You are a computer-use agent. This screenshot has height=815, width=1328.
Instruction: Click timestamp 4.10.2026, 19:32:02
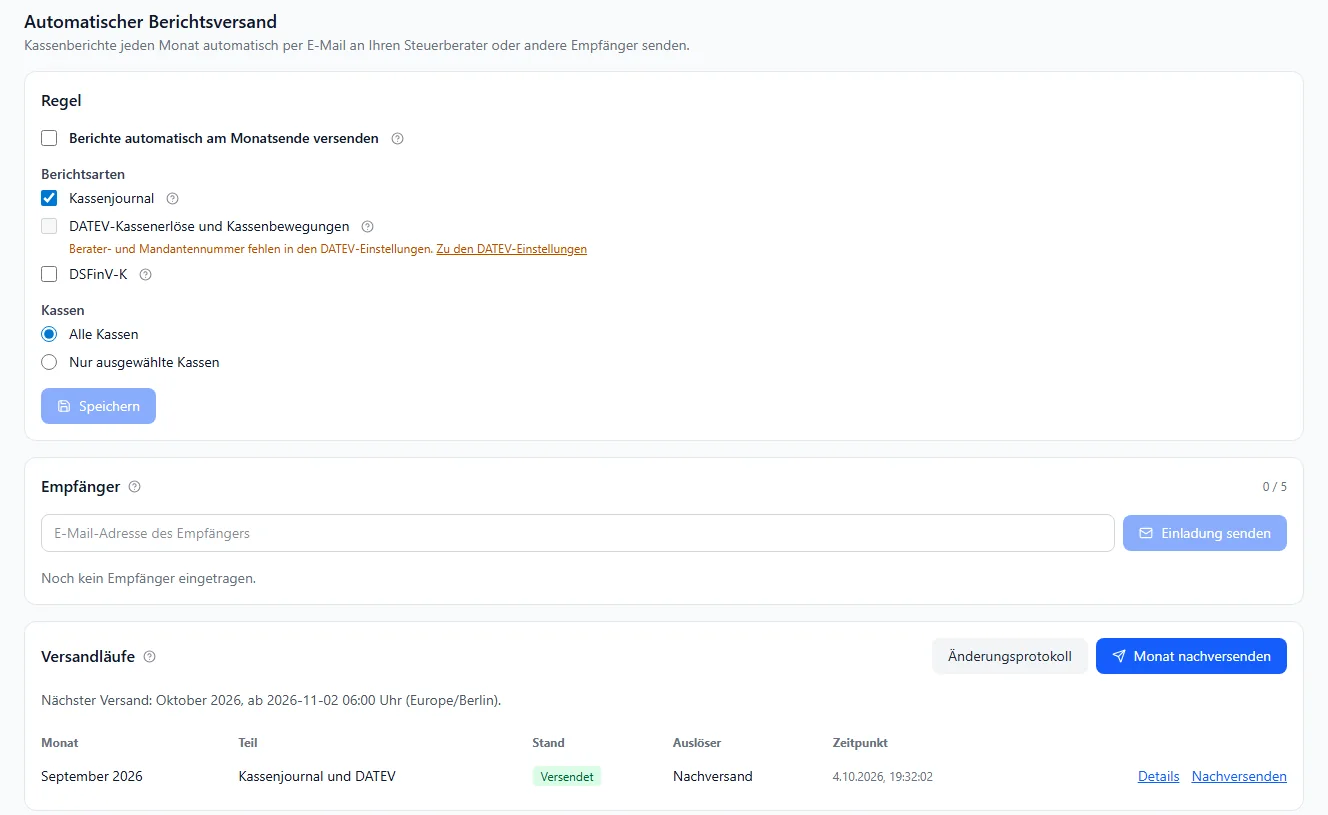[883, 777]
